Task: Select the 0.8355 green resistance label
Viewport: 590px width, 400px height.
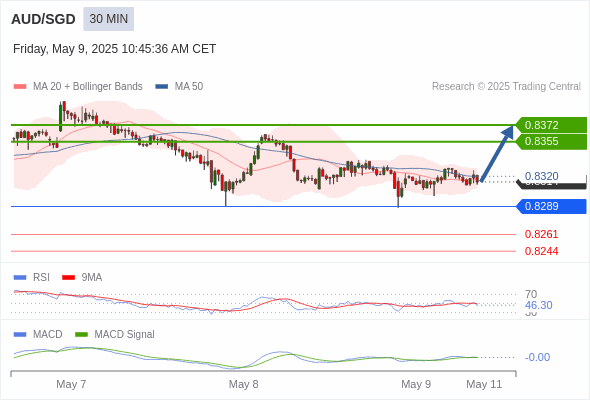Action: (551, 141)
